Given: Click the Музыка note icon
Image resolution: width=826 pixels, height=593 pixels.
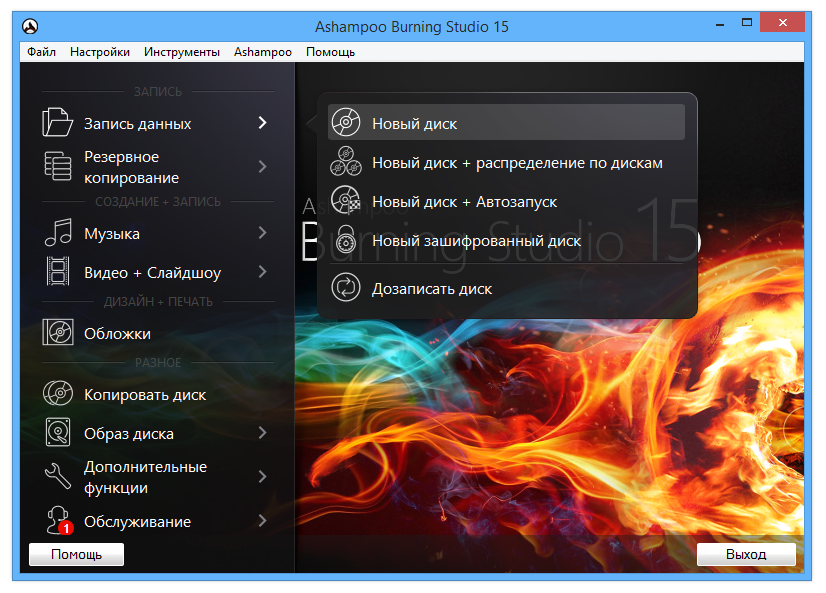Looking at the screenshot, I should pos(58,232).
